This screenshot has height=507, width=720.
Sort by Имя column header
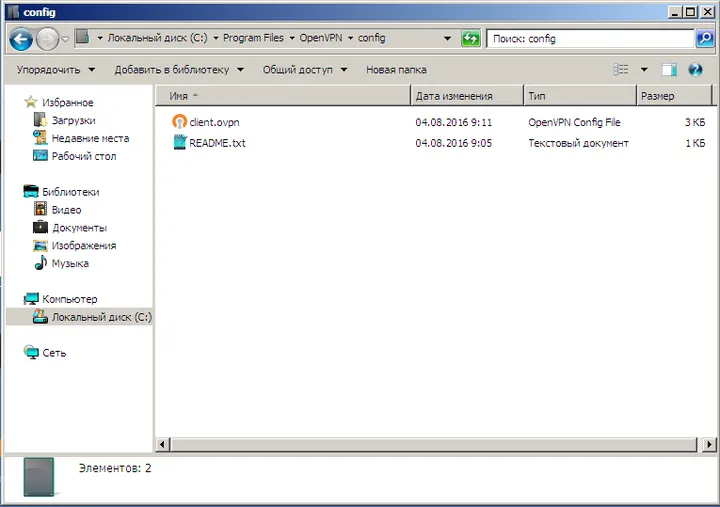point(283,96)
